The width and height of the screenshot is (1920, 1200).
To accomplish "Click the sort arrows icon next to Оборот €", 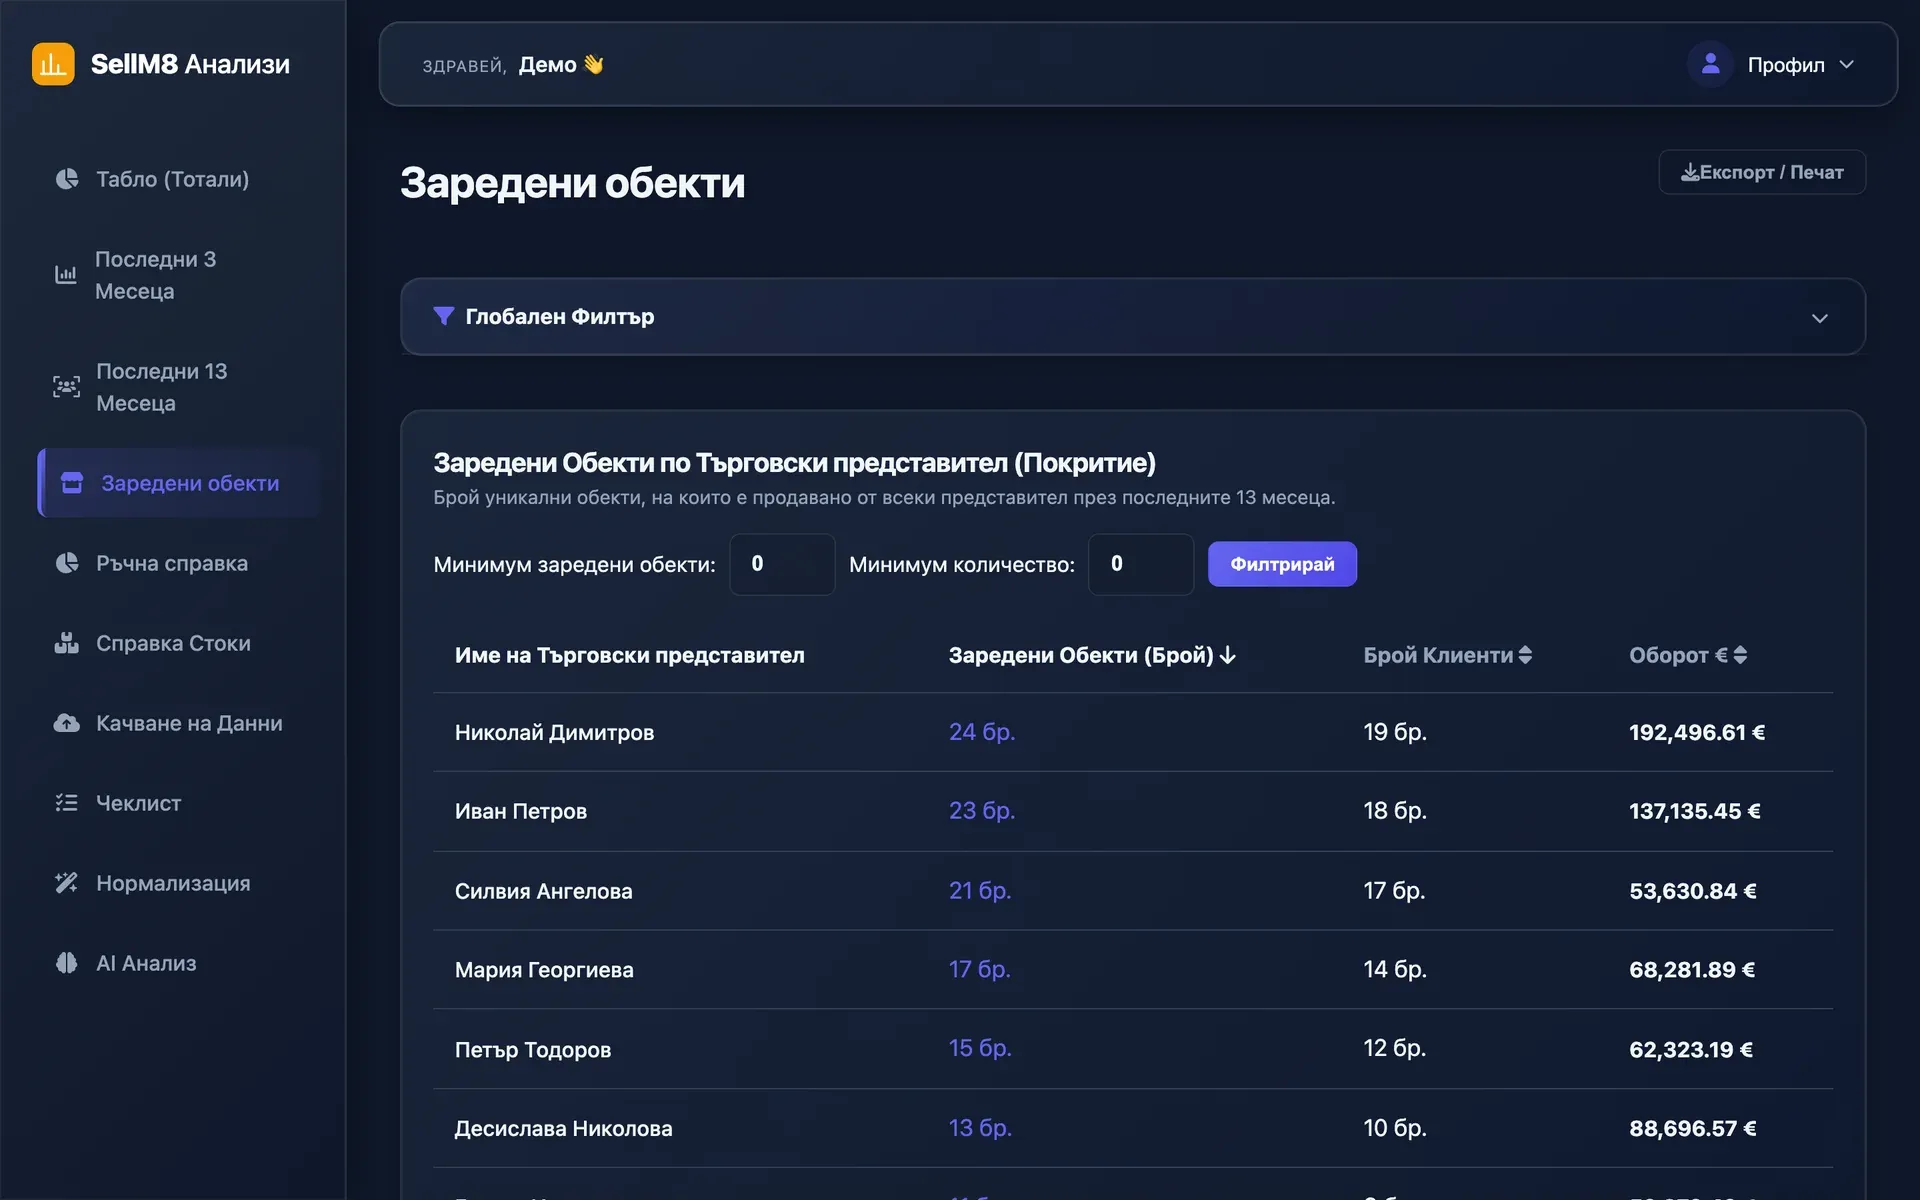I will point(1740,655).
